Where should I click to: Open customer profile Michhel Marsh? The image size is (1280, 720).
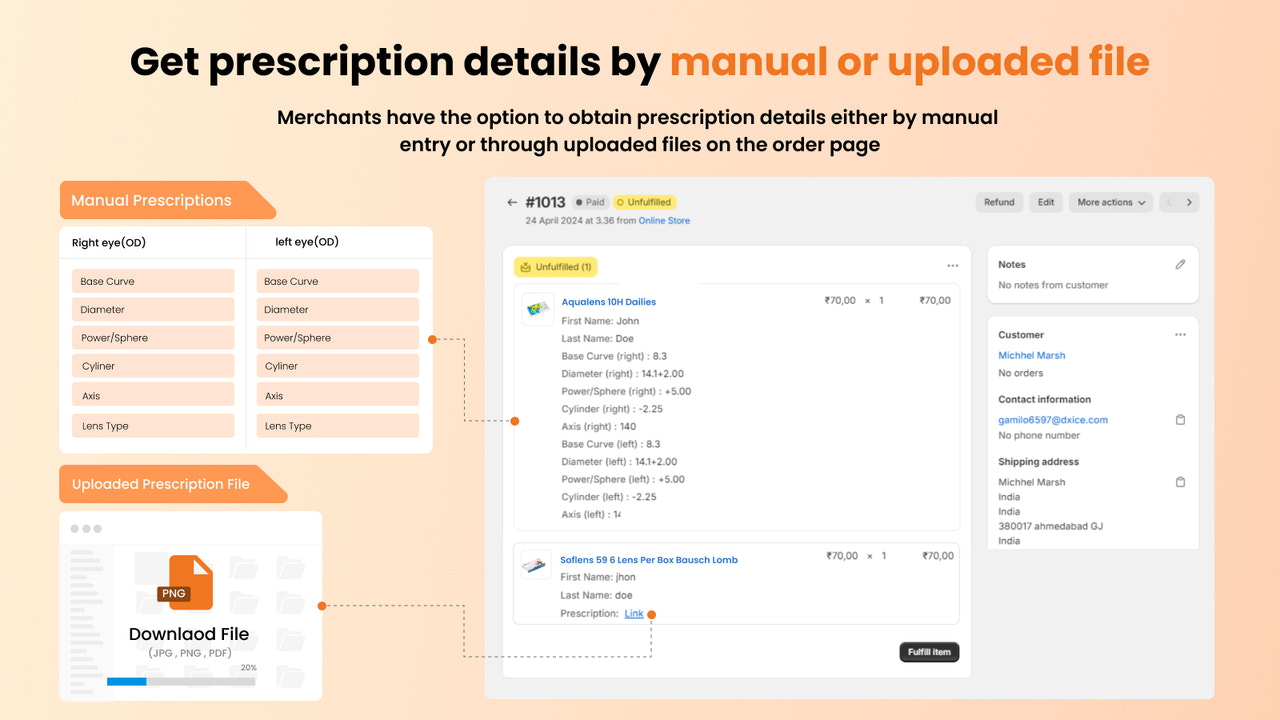(x=1031, y=355)
